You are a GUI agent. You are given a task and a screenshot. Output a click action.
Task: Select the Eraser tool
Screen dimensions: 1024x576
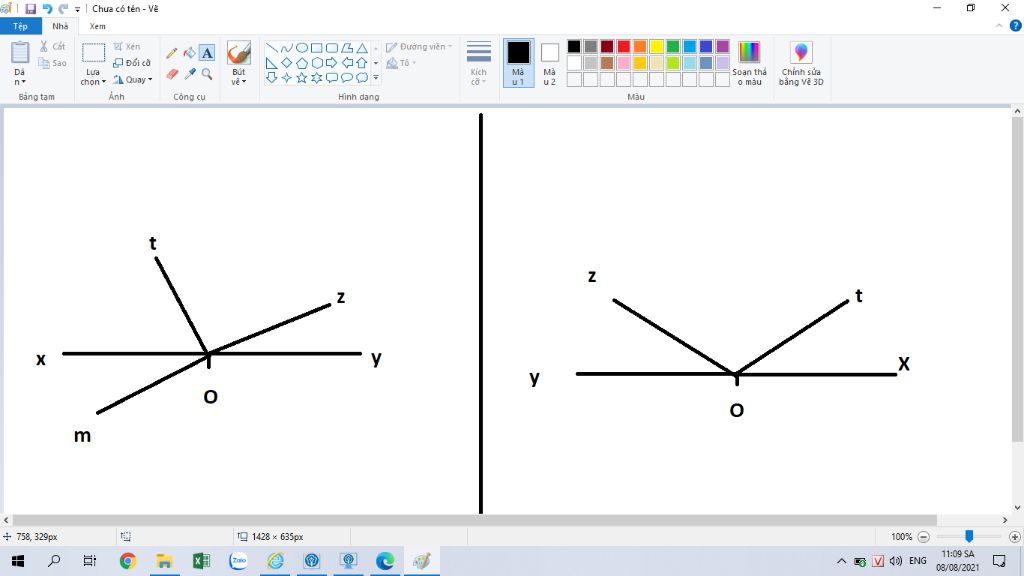(172, 74)
